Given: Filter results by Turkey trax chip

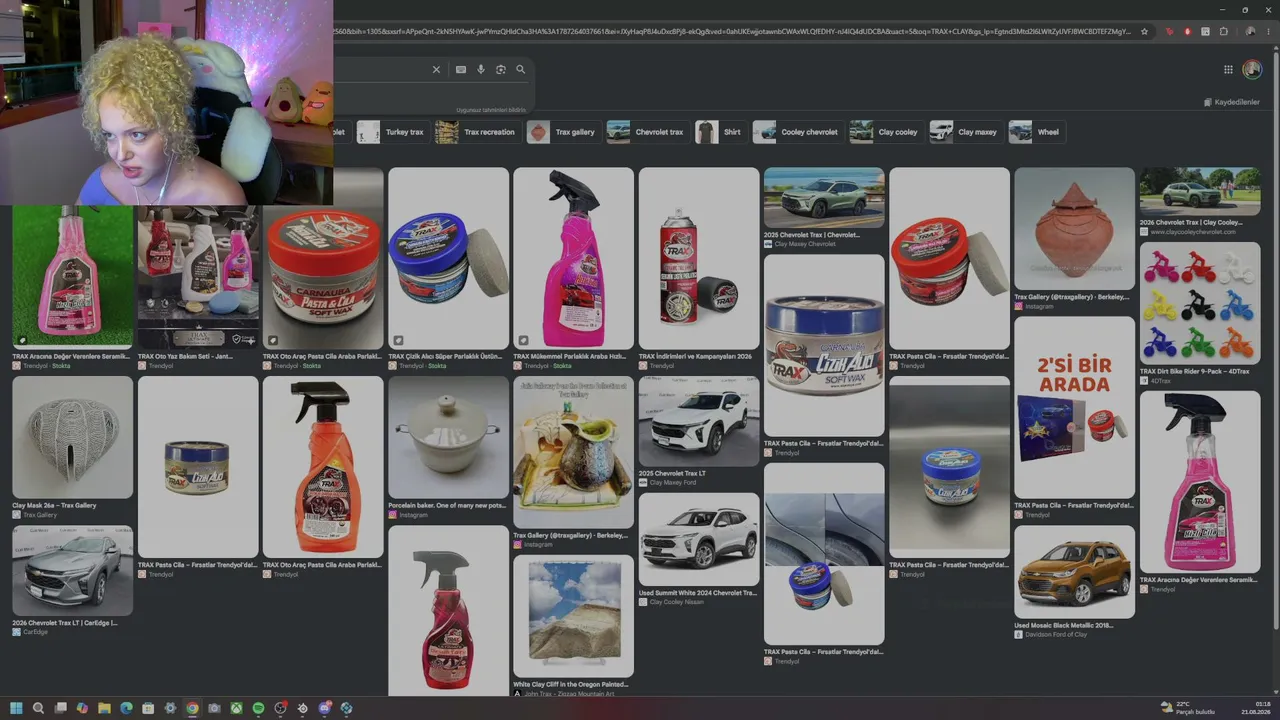Looking at the screenshot, I should pyautogui.click(x=393, y=132).
